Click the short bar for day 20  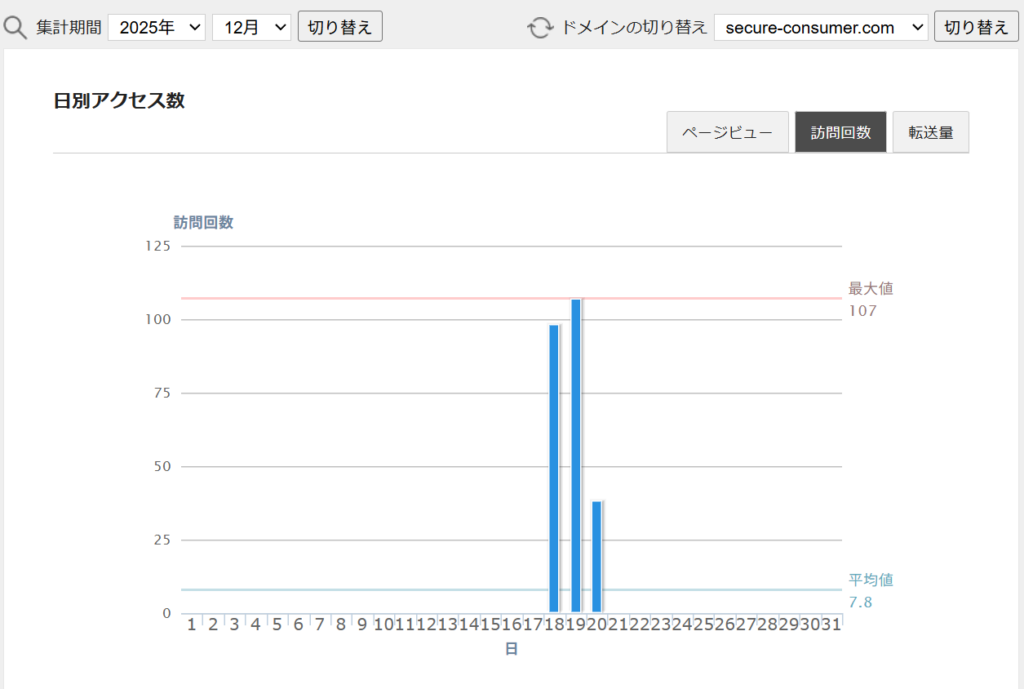tap(597, 556)
